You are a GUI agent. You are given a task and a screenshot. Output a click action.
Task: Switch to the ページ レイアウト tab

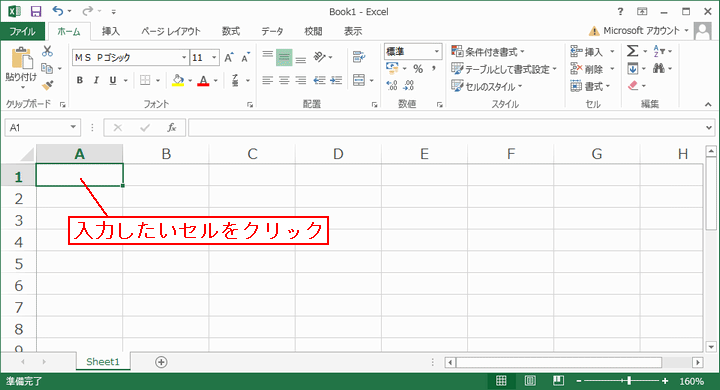171,31
